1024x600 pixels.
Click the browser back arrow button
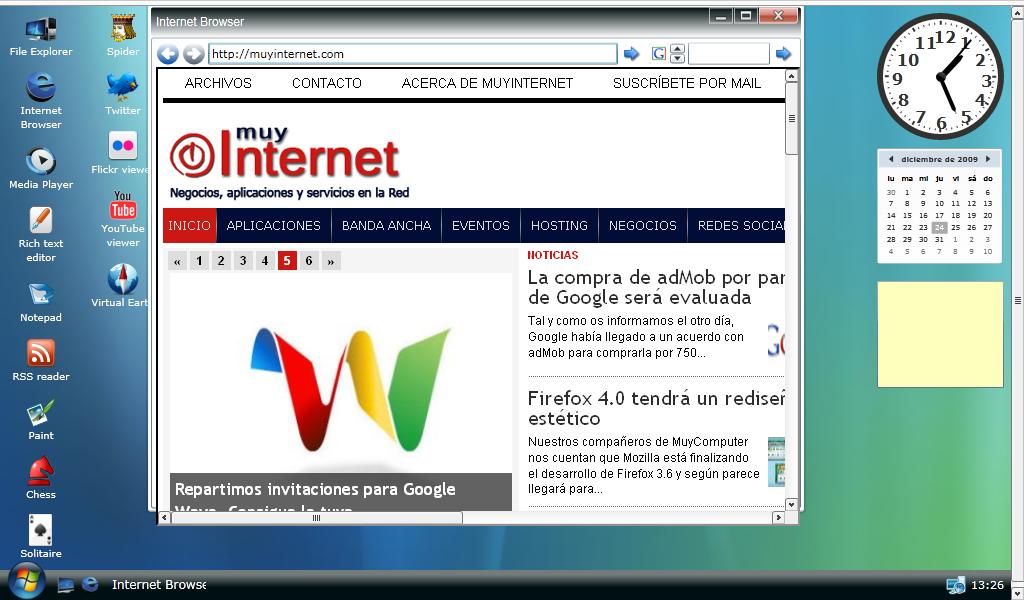[168, 54]
